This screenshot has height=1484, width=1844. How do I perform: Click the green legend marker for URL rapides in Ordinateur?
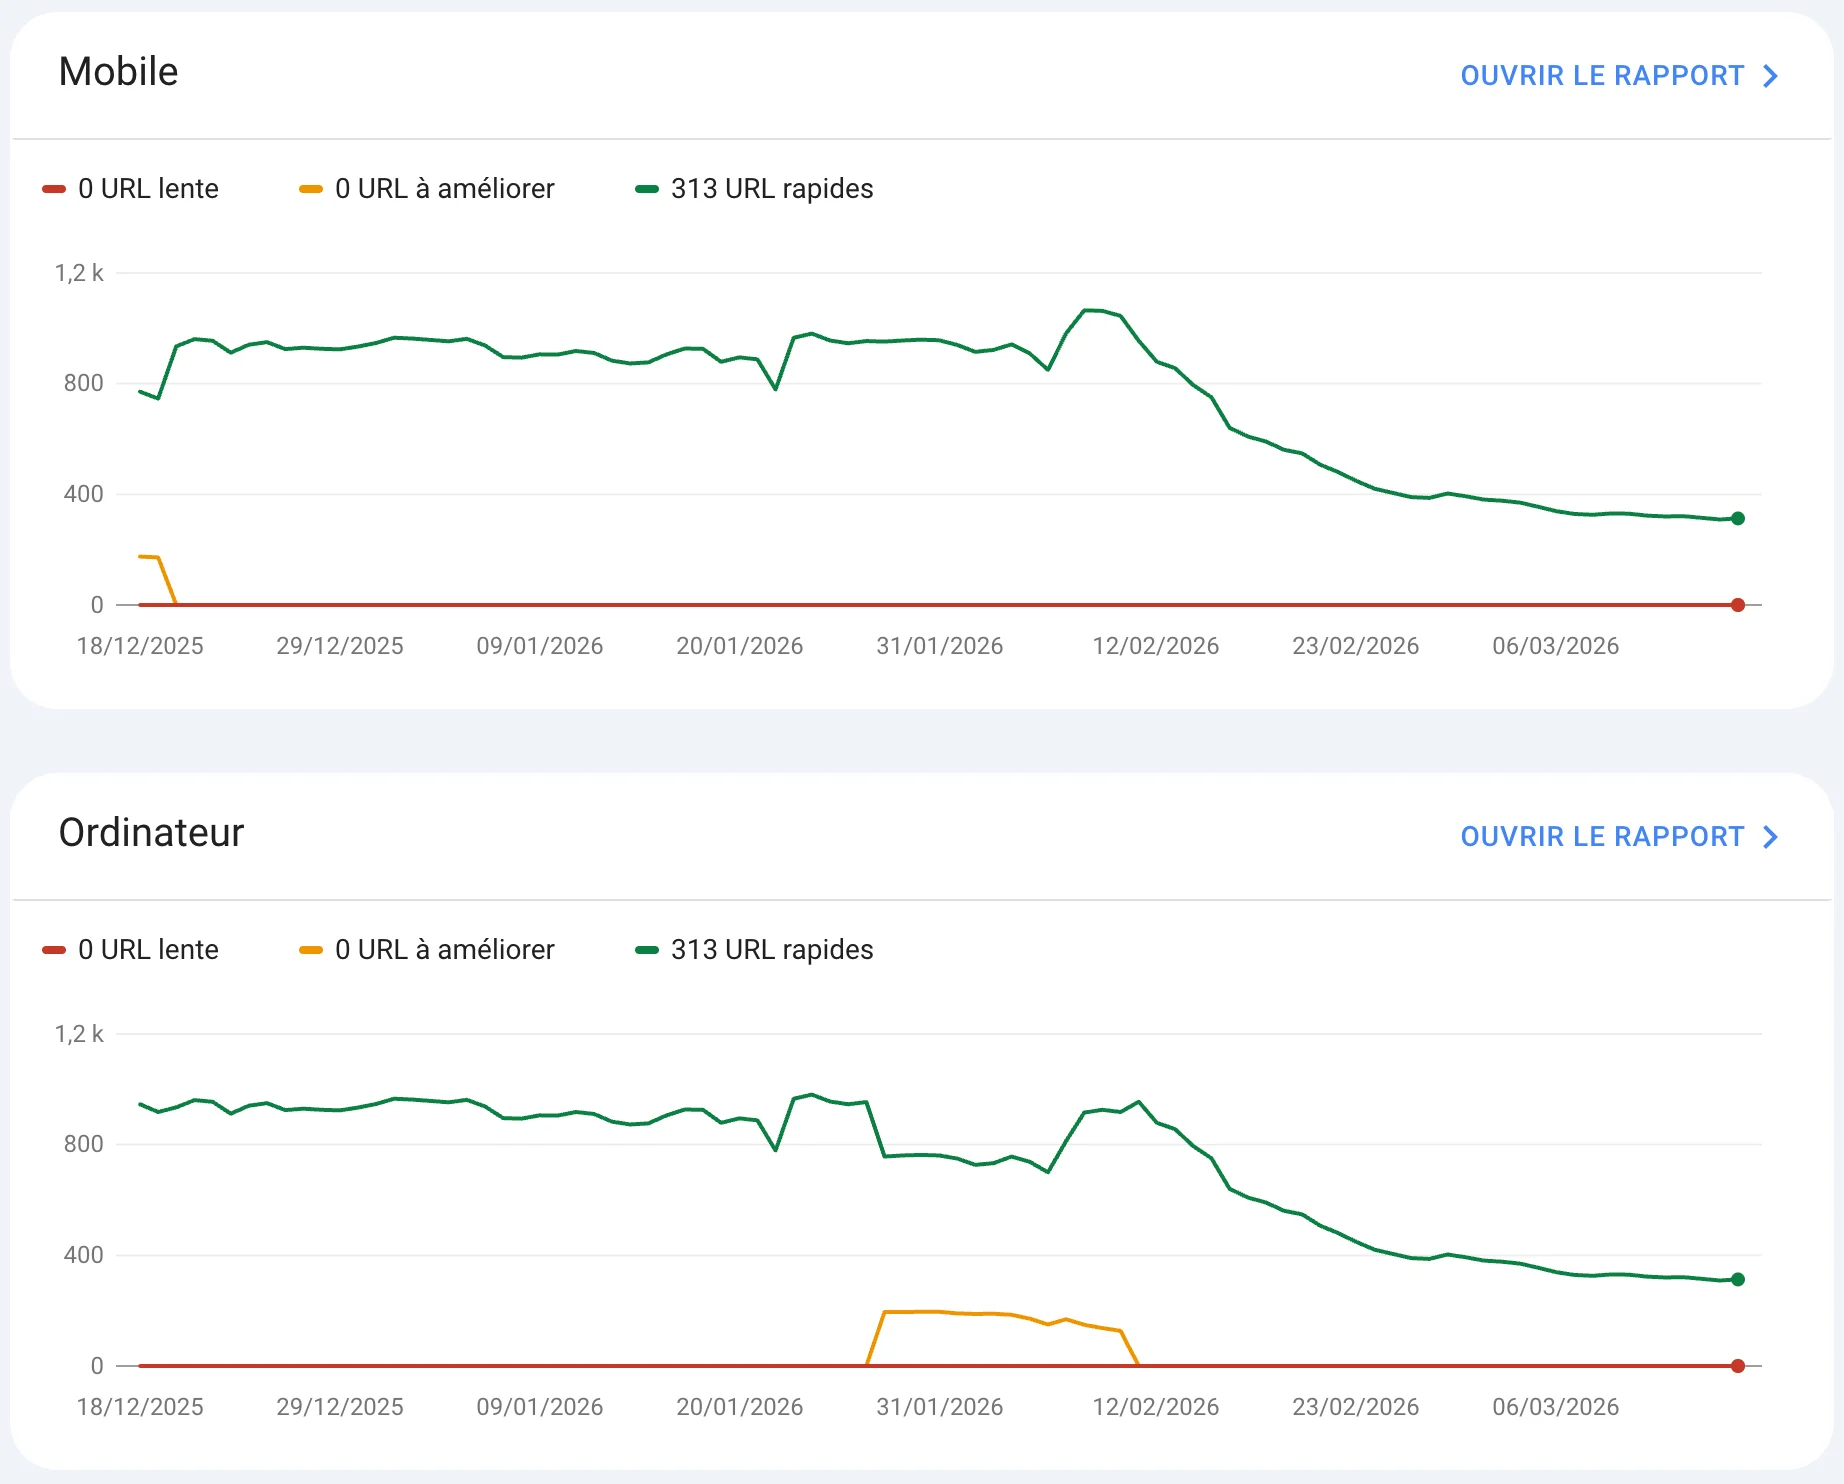(648, 948)
